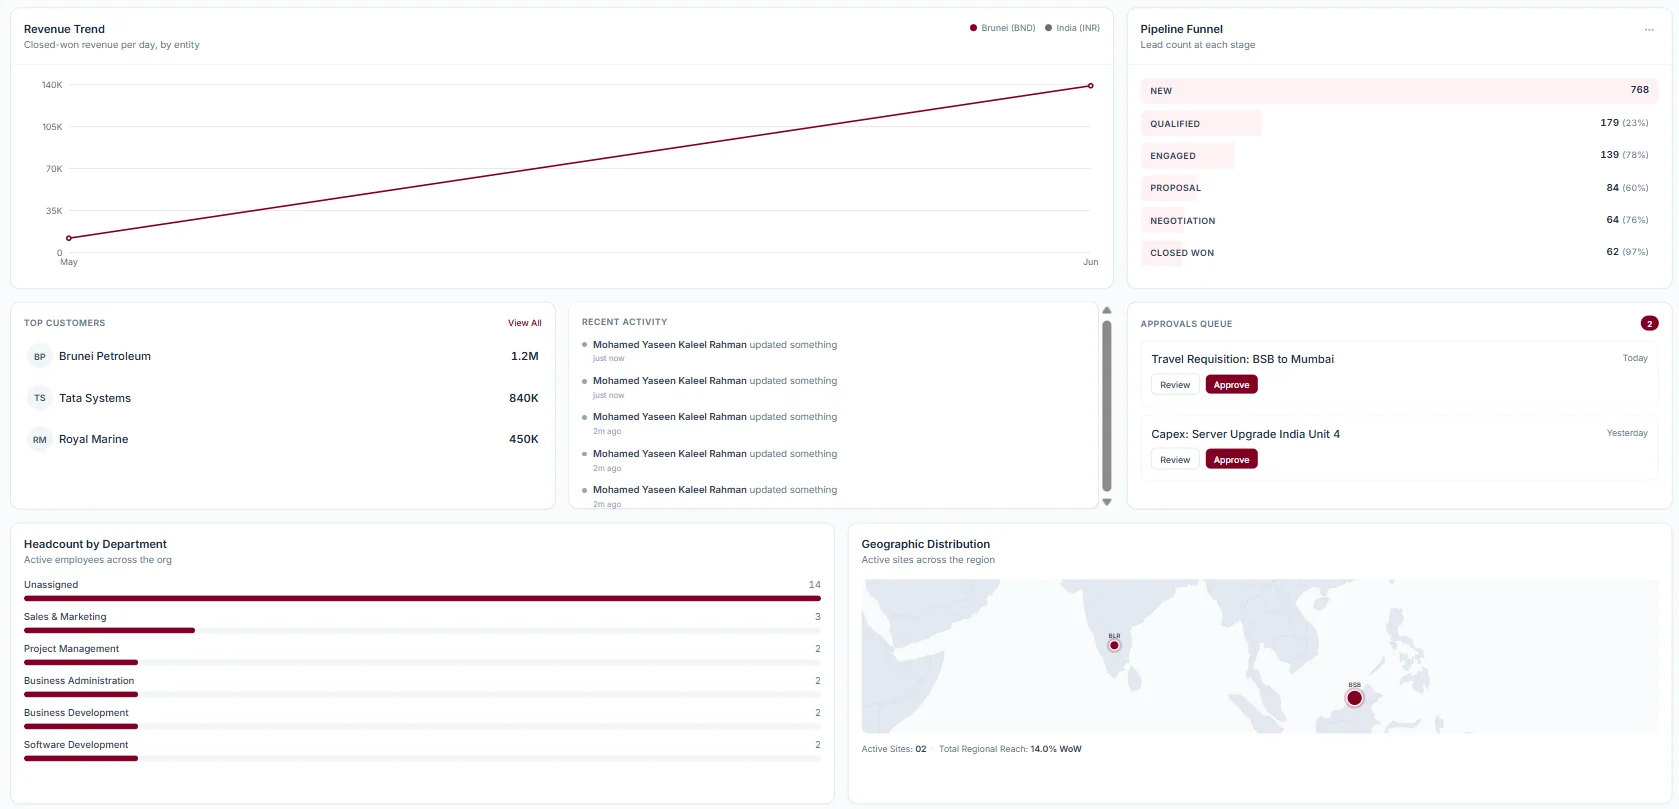
Task: Click the ENGAGED funnel stage bar
Action: (x=1188, y=156)
